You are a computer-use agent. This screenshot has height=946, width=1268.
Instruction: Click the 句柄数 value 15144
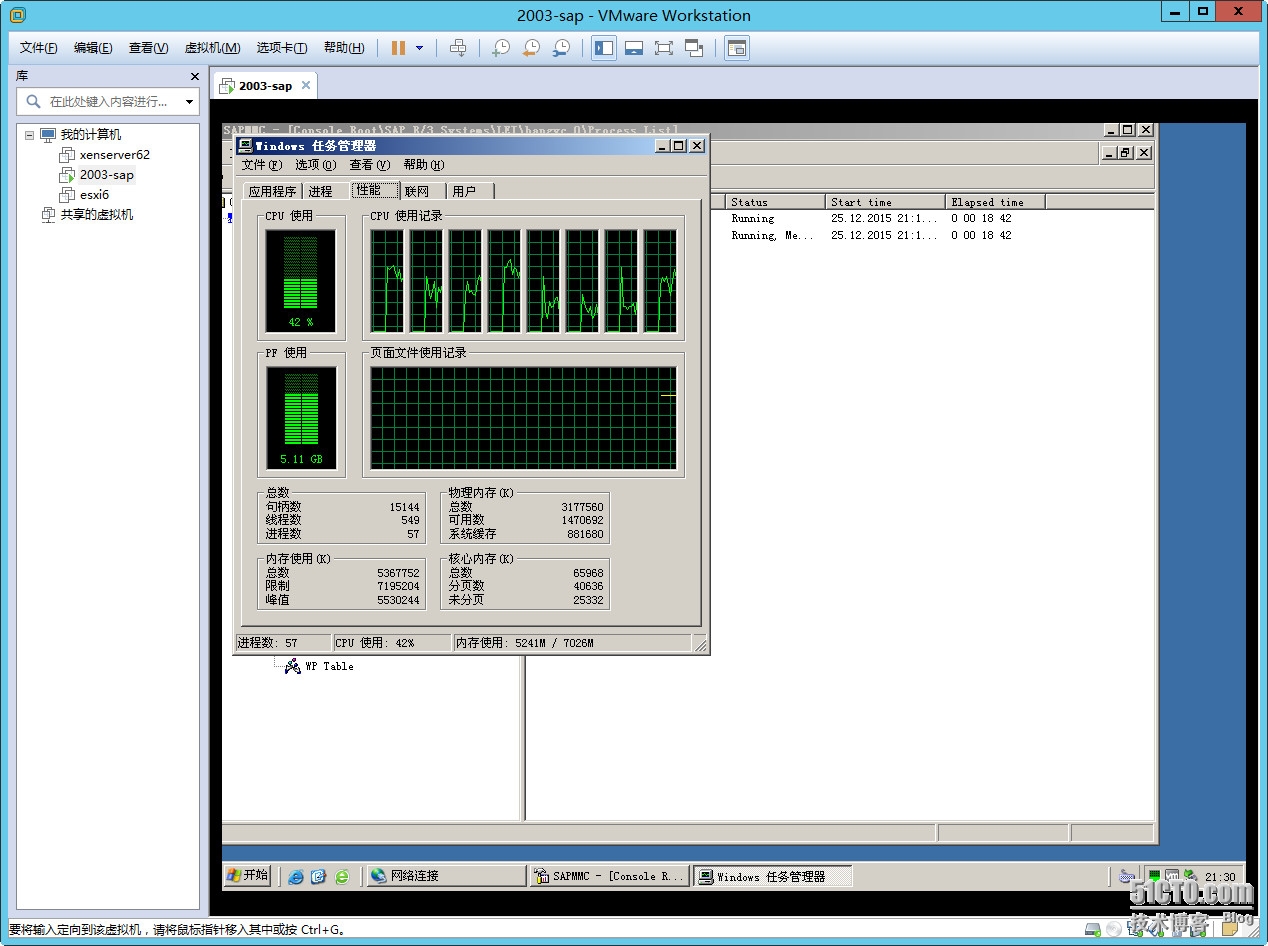[404, 507]
